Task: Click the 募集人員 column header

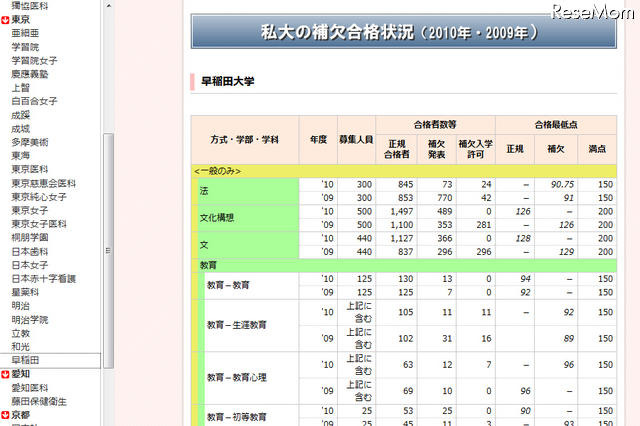Action: [356, 140]
